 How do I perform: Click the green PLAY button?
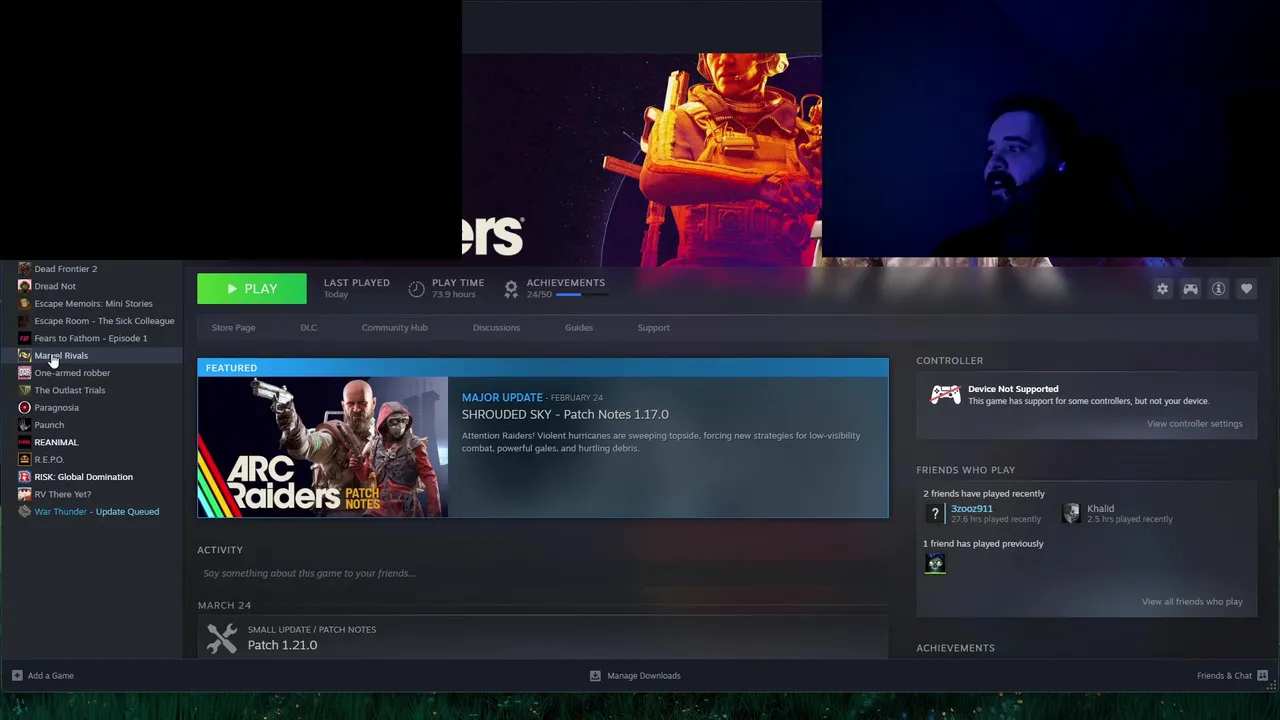tap(252, 289)
